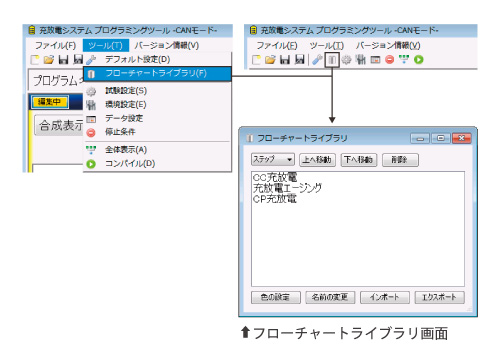Select CP充放電 in the library list
The width and height of the screenshot is (500, 363).
point(275,199)
